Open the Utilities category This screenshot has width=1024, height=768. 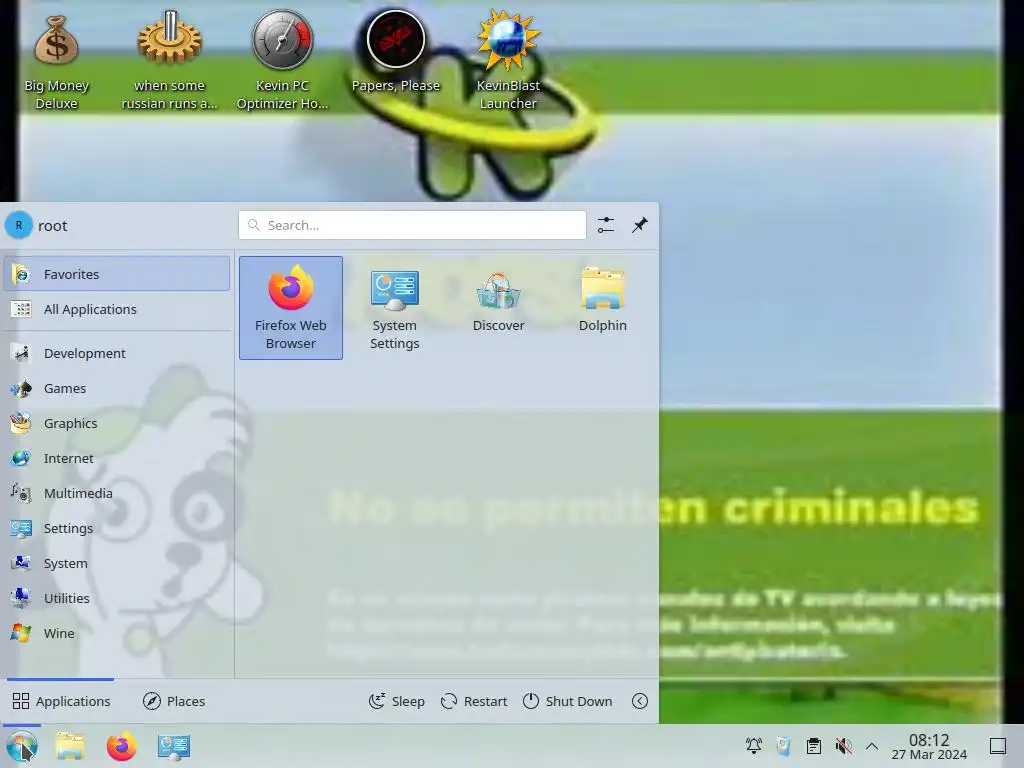tap(117, 598)
